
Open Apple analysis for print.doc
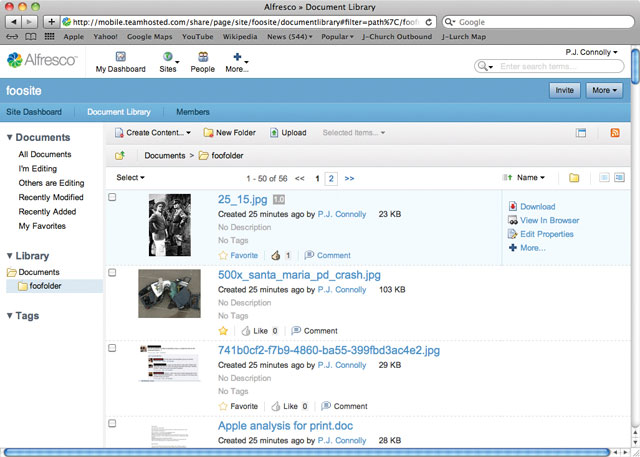point(285,426)
